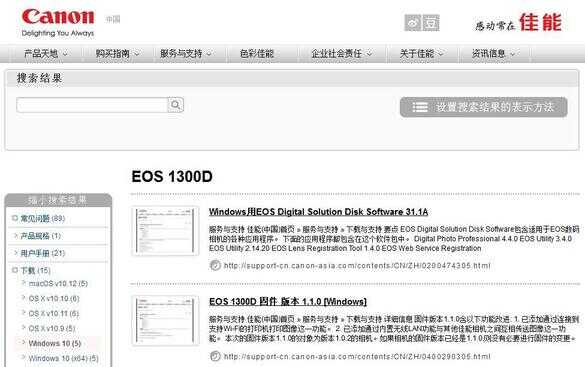The height and width of the screenshot is (367, 585).
Task: Open thumbnail of Digital Solution Disk result
Action: (x=165, y=231)
